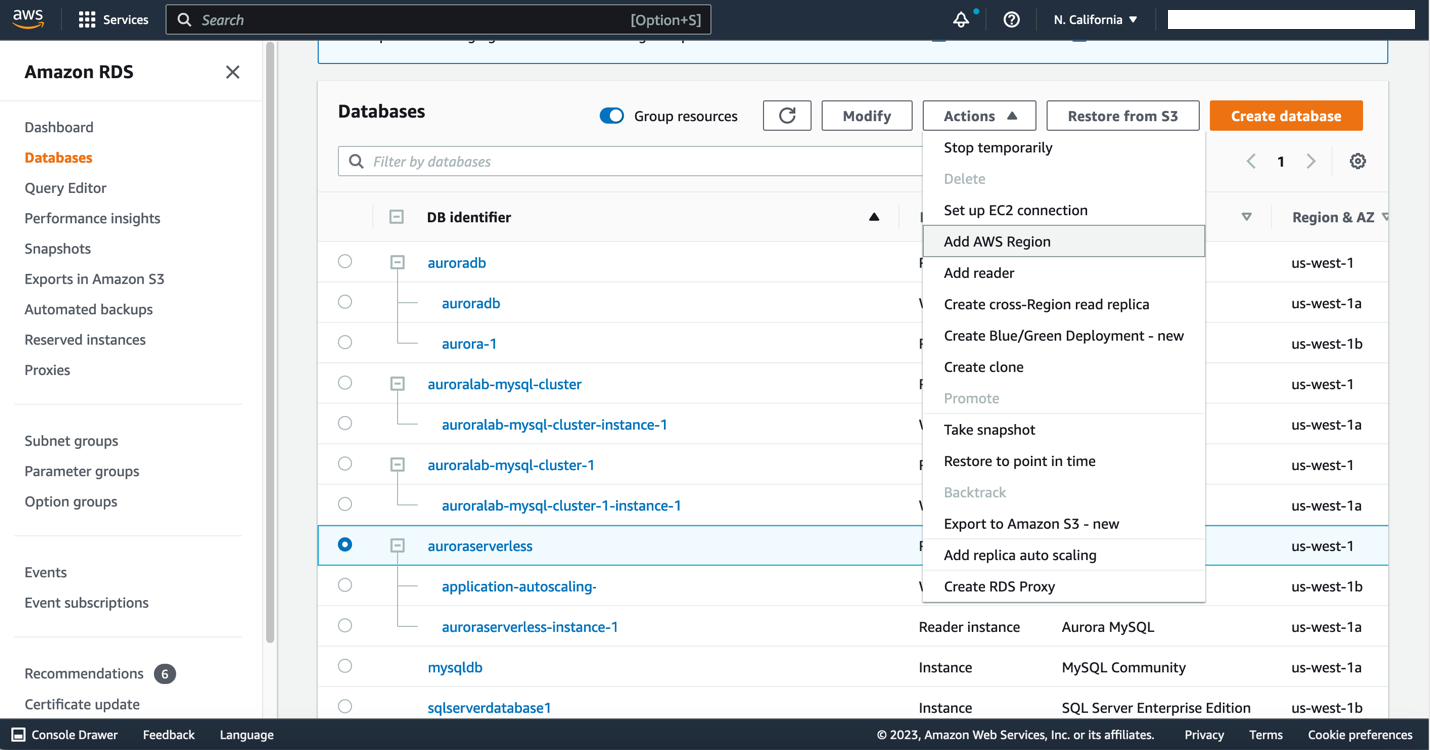The image size is (1430, 750).
Task: Select the aurora-1 instance radio button
Action: point(345,342)
